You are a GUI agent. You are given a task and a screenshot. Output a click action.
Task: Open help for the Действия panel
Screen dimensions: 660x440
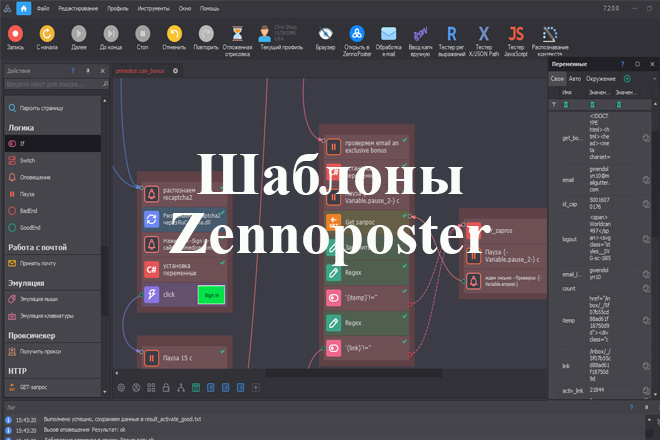click(x=73, y=71)
